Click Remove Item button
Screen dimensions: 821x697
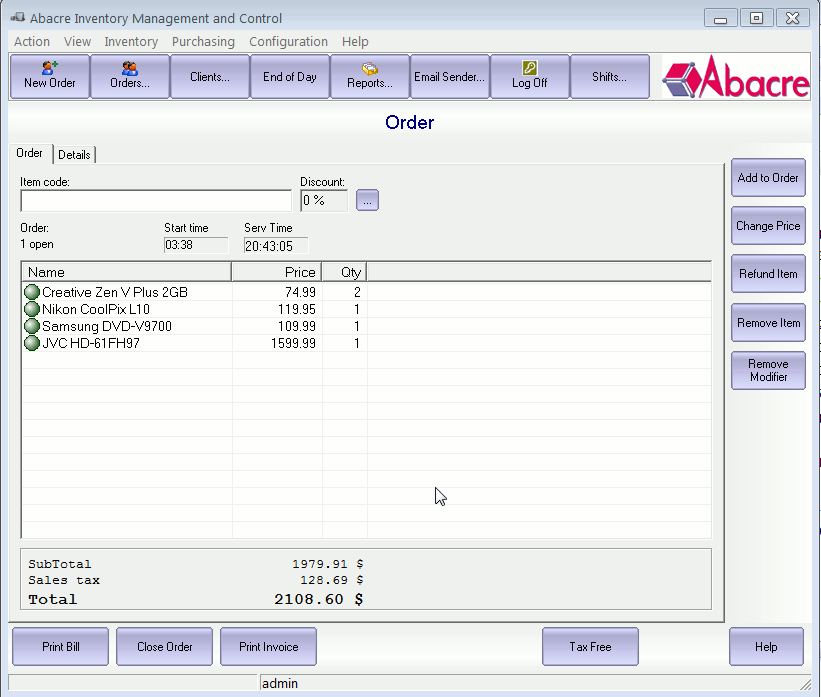768,323
